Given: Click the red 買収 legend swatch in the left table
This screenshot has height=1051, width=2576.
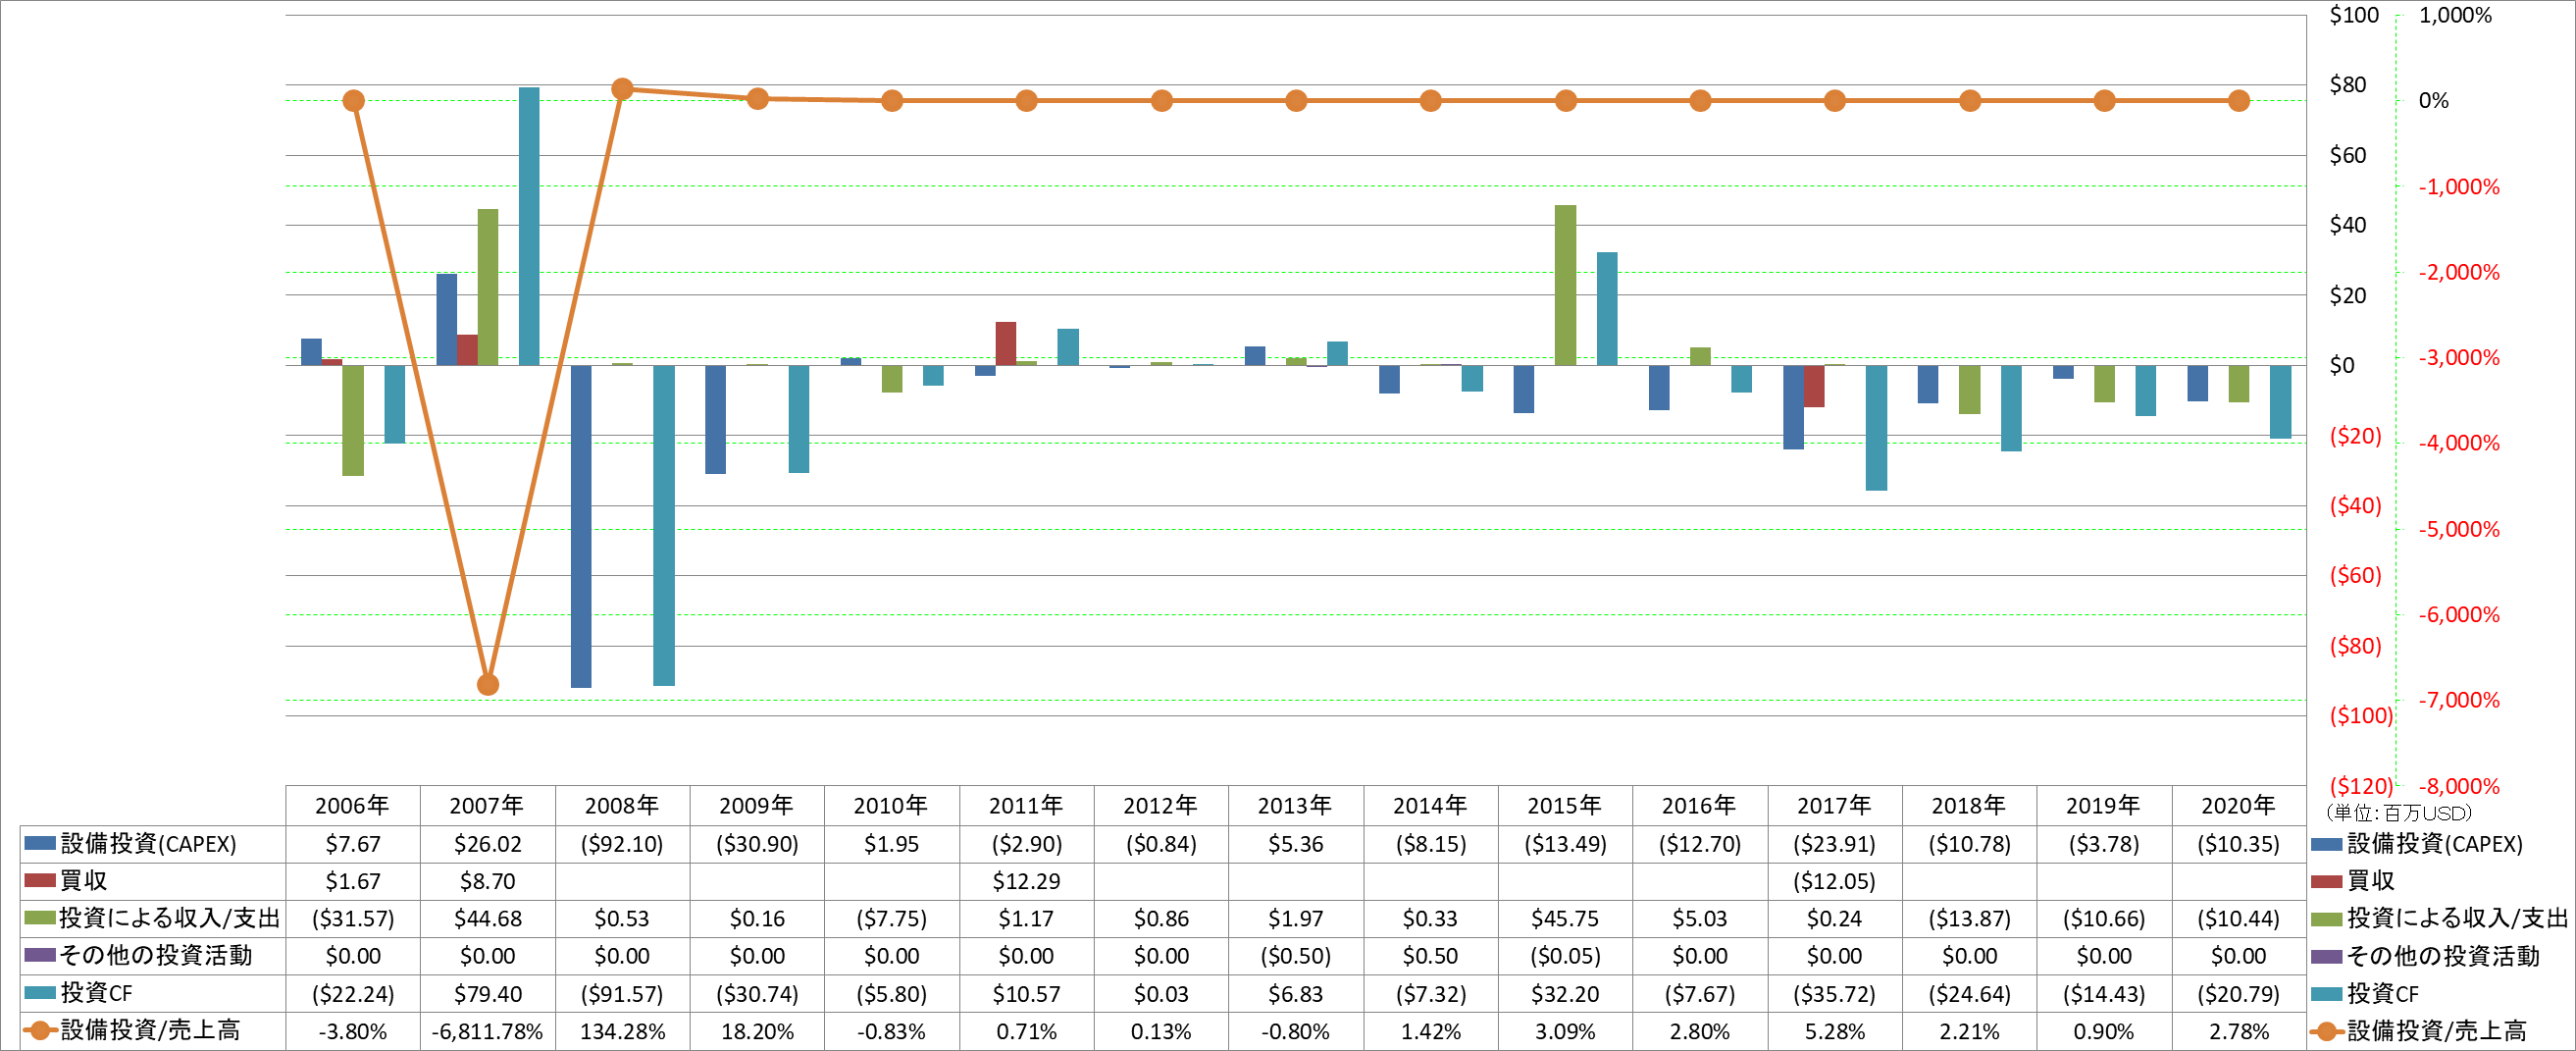Looking at the screenshot, I should coord(40,880).
